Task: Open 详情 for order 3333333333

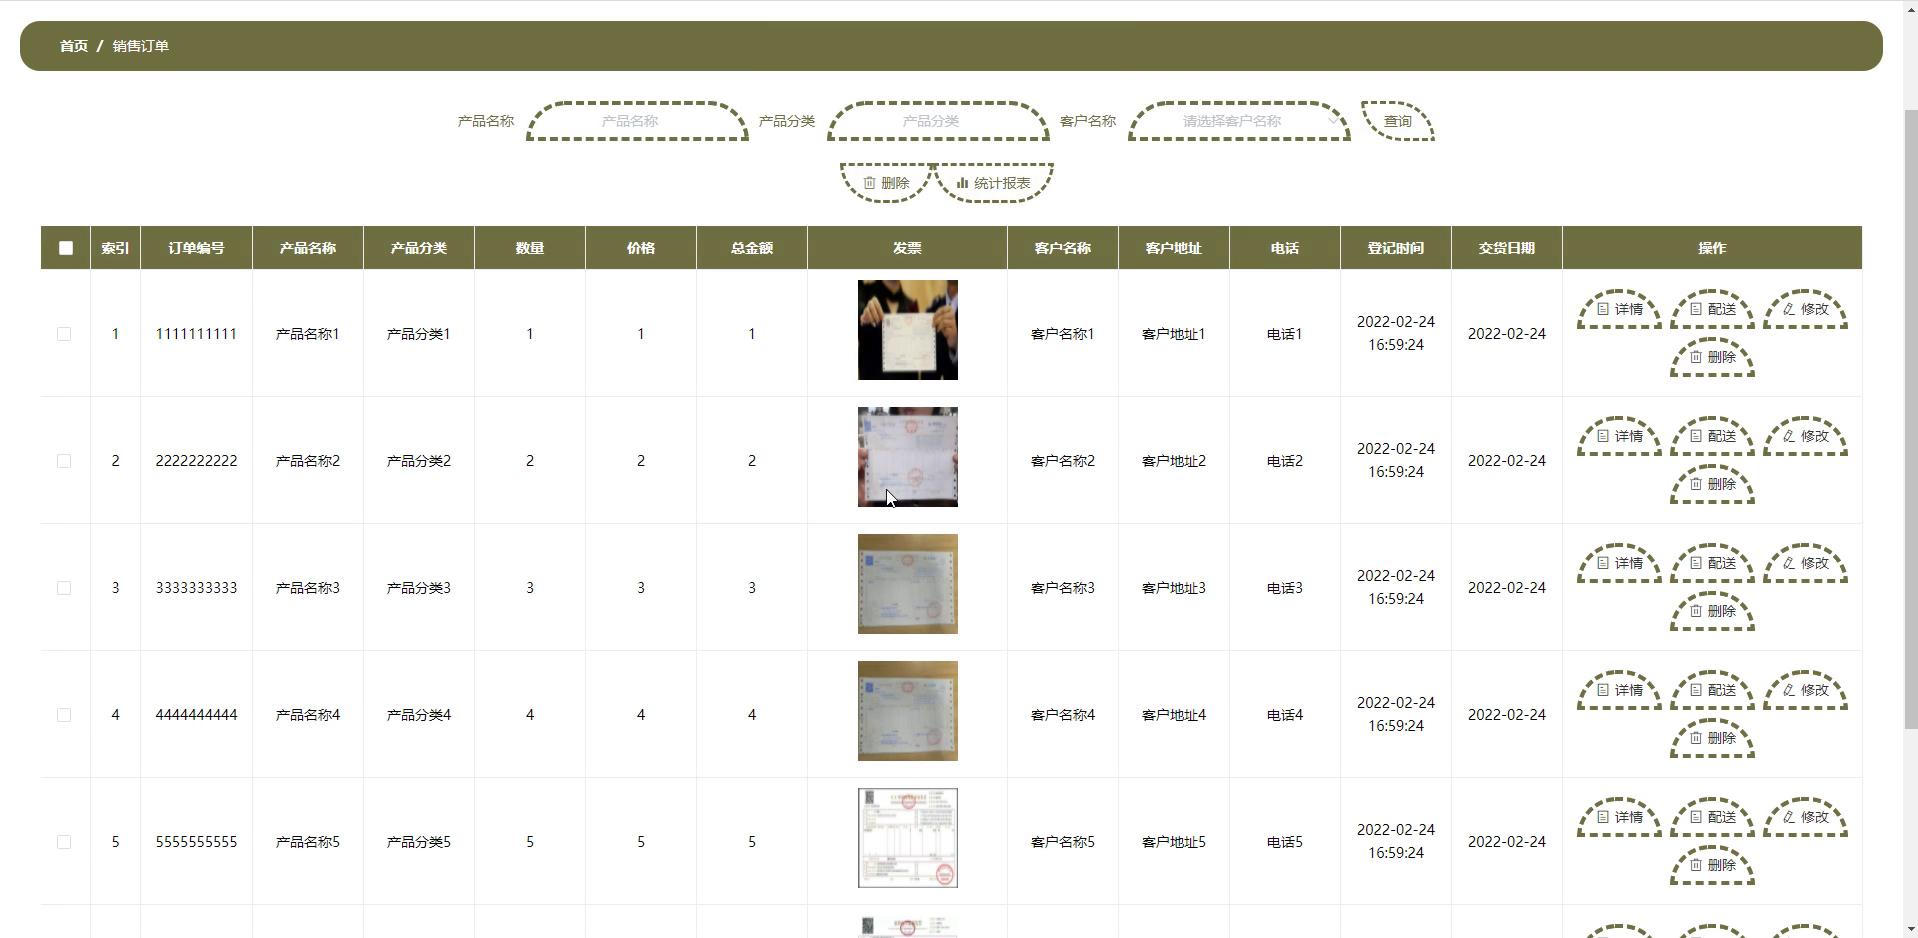Action: (1619, 563)
